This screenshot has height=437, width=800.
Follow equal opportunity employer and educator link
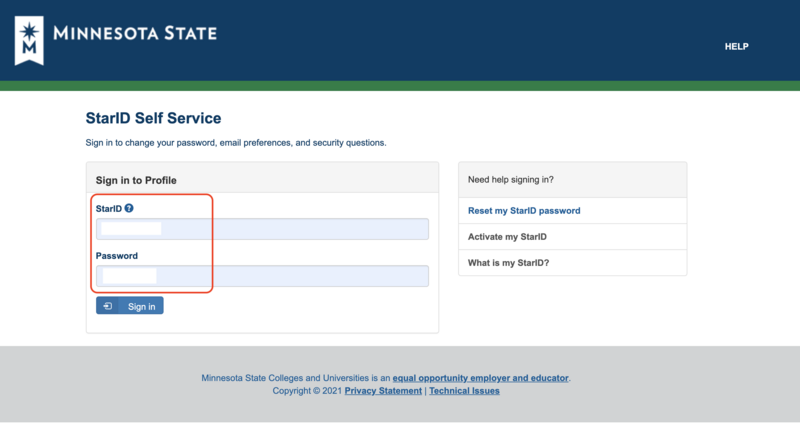pyautogui.click(x=481, y=379)
